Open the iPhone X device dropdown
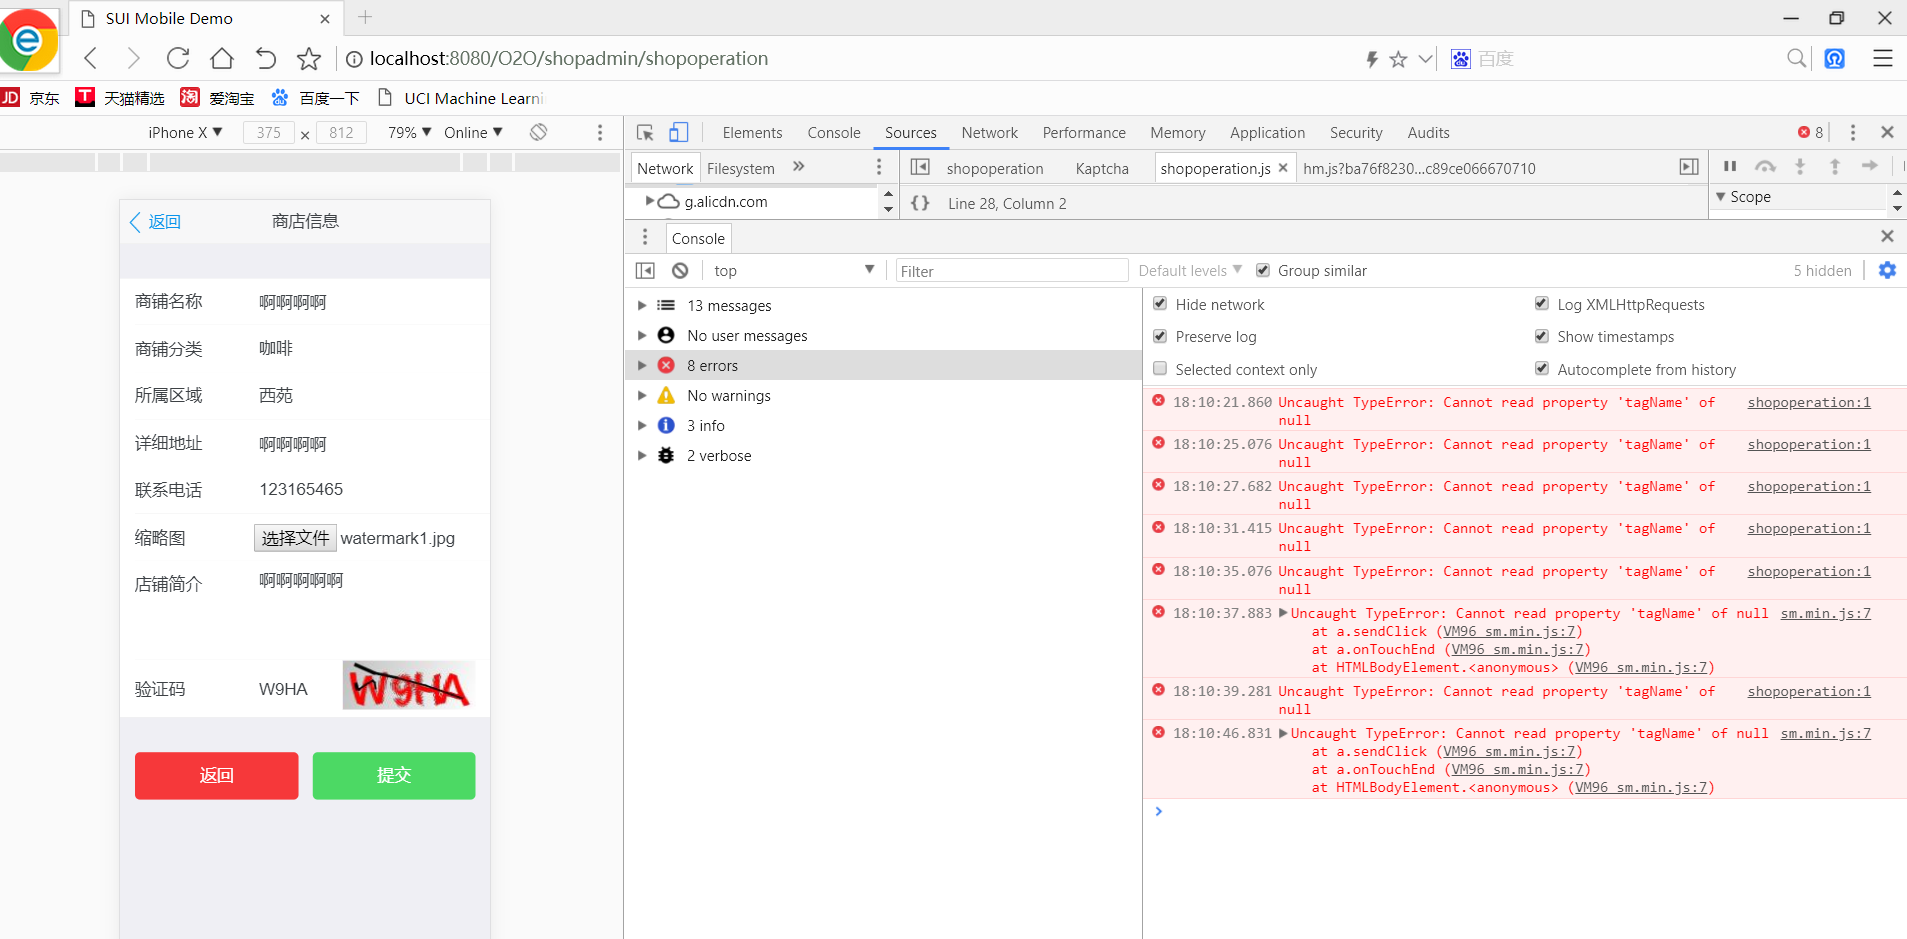The height and width of the screenshot is (939, 1907). [185, 133]
